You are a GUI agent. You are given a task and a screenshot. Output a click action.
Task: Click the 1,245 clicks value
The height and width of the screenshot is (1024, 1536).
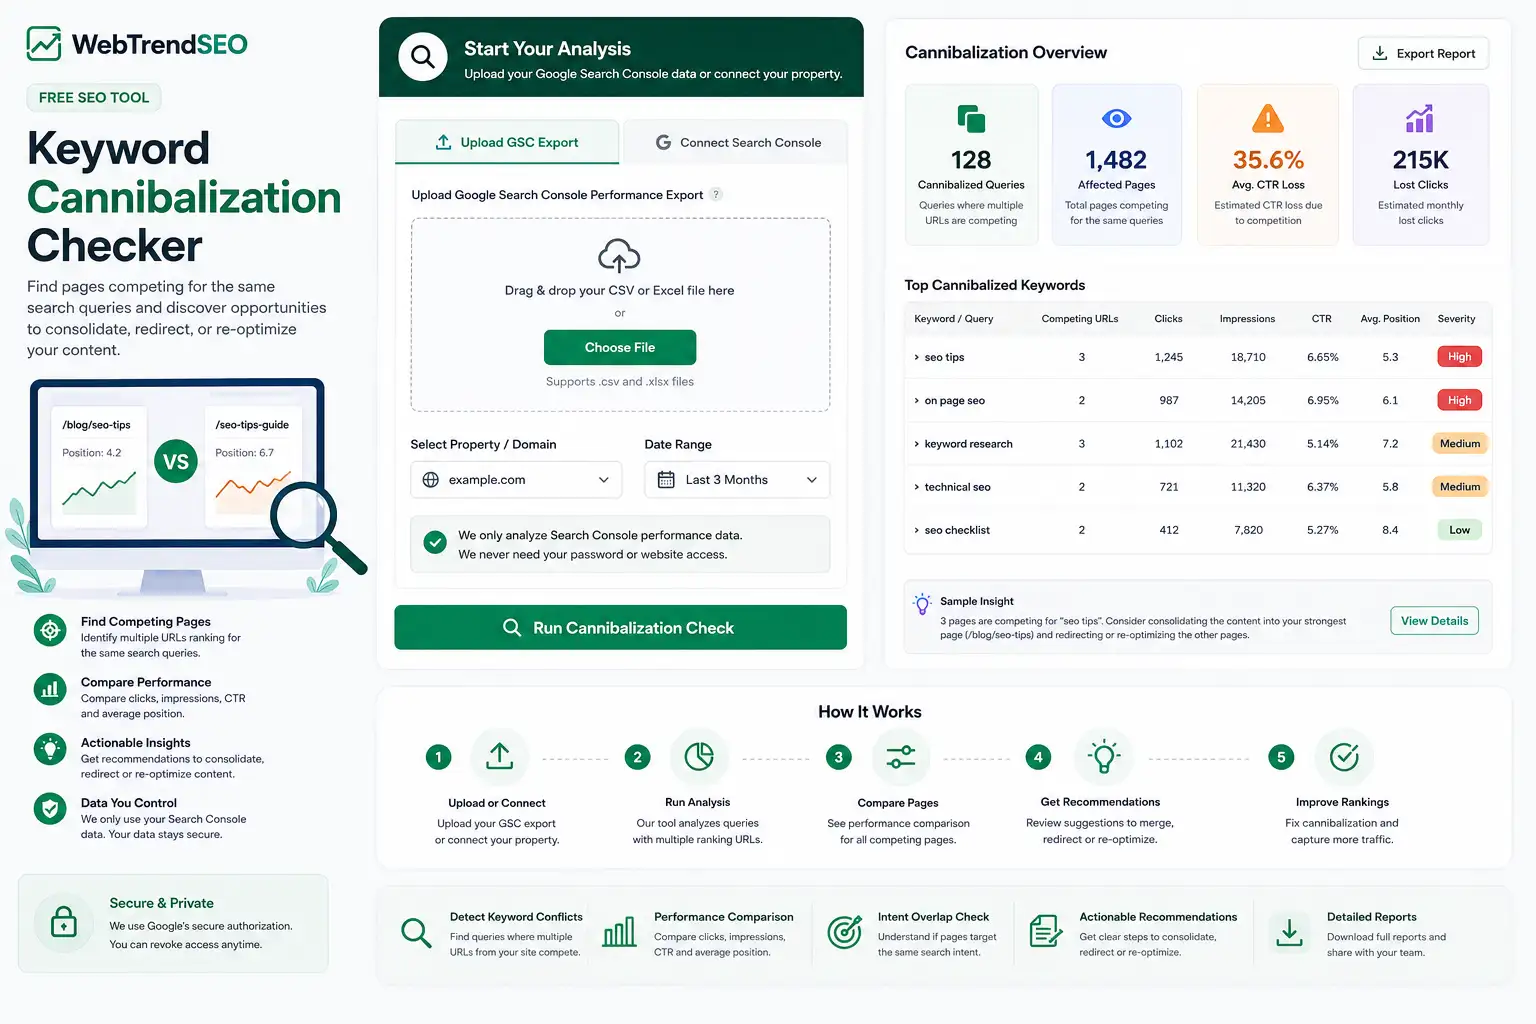click(x=1168, y=357)
